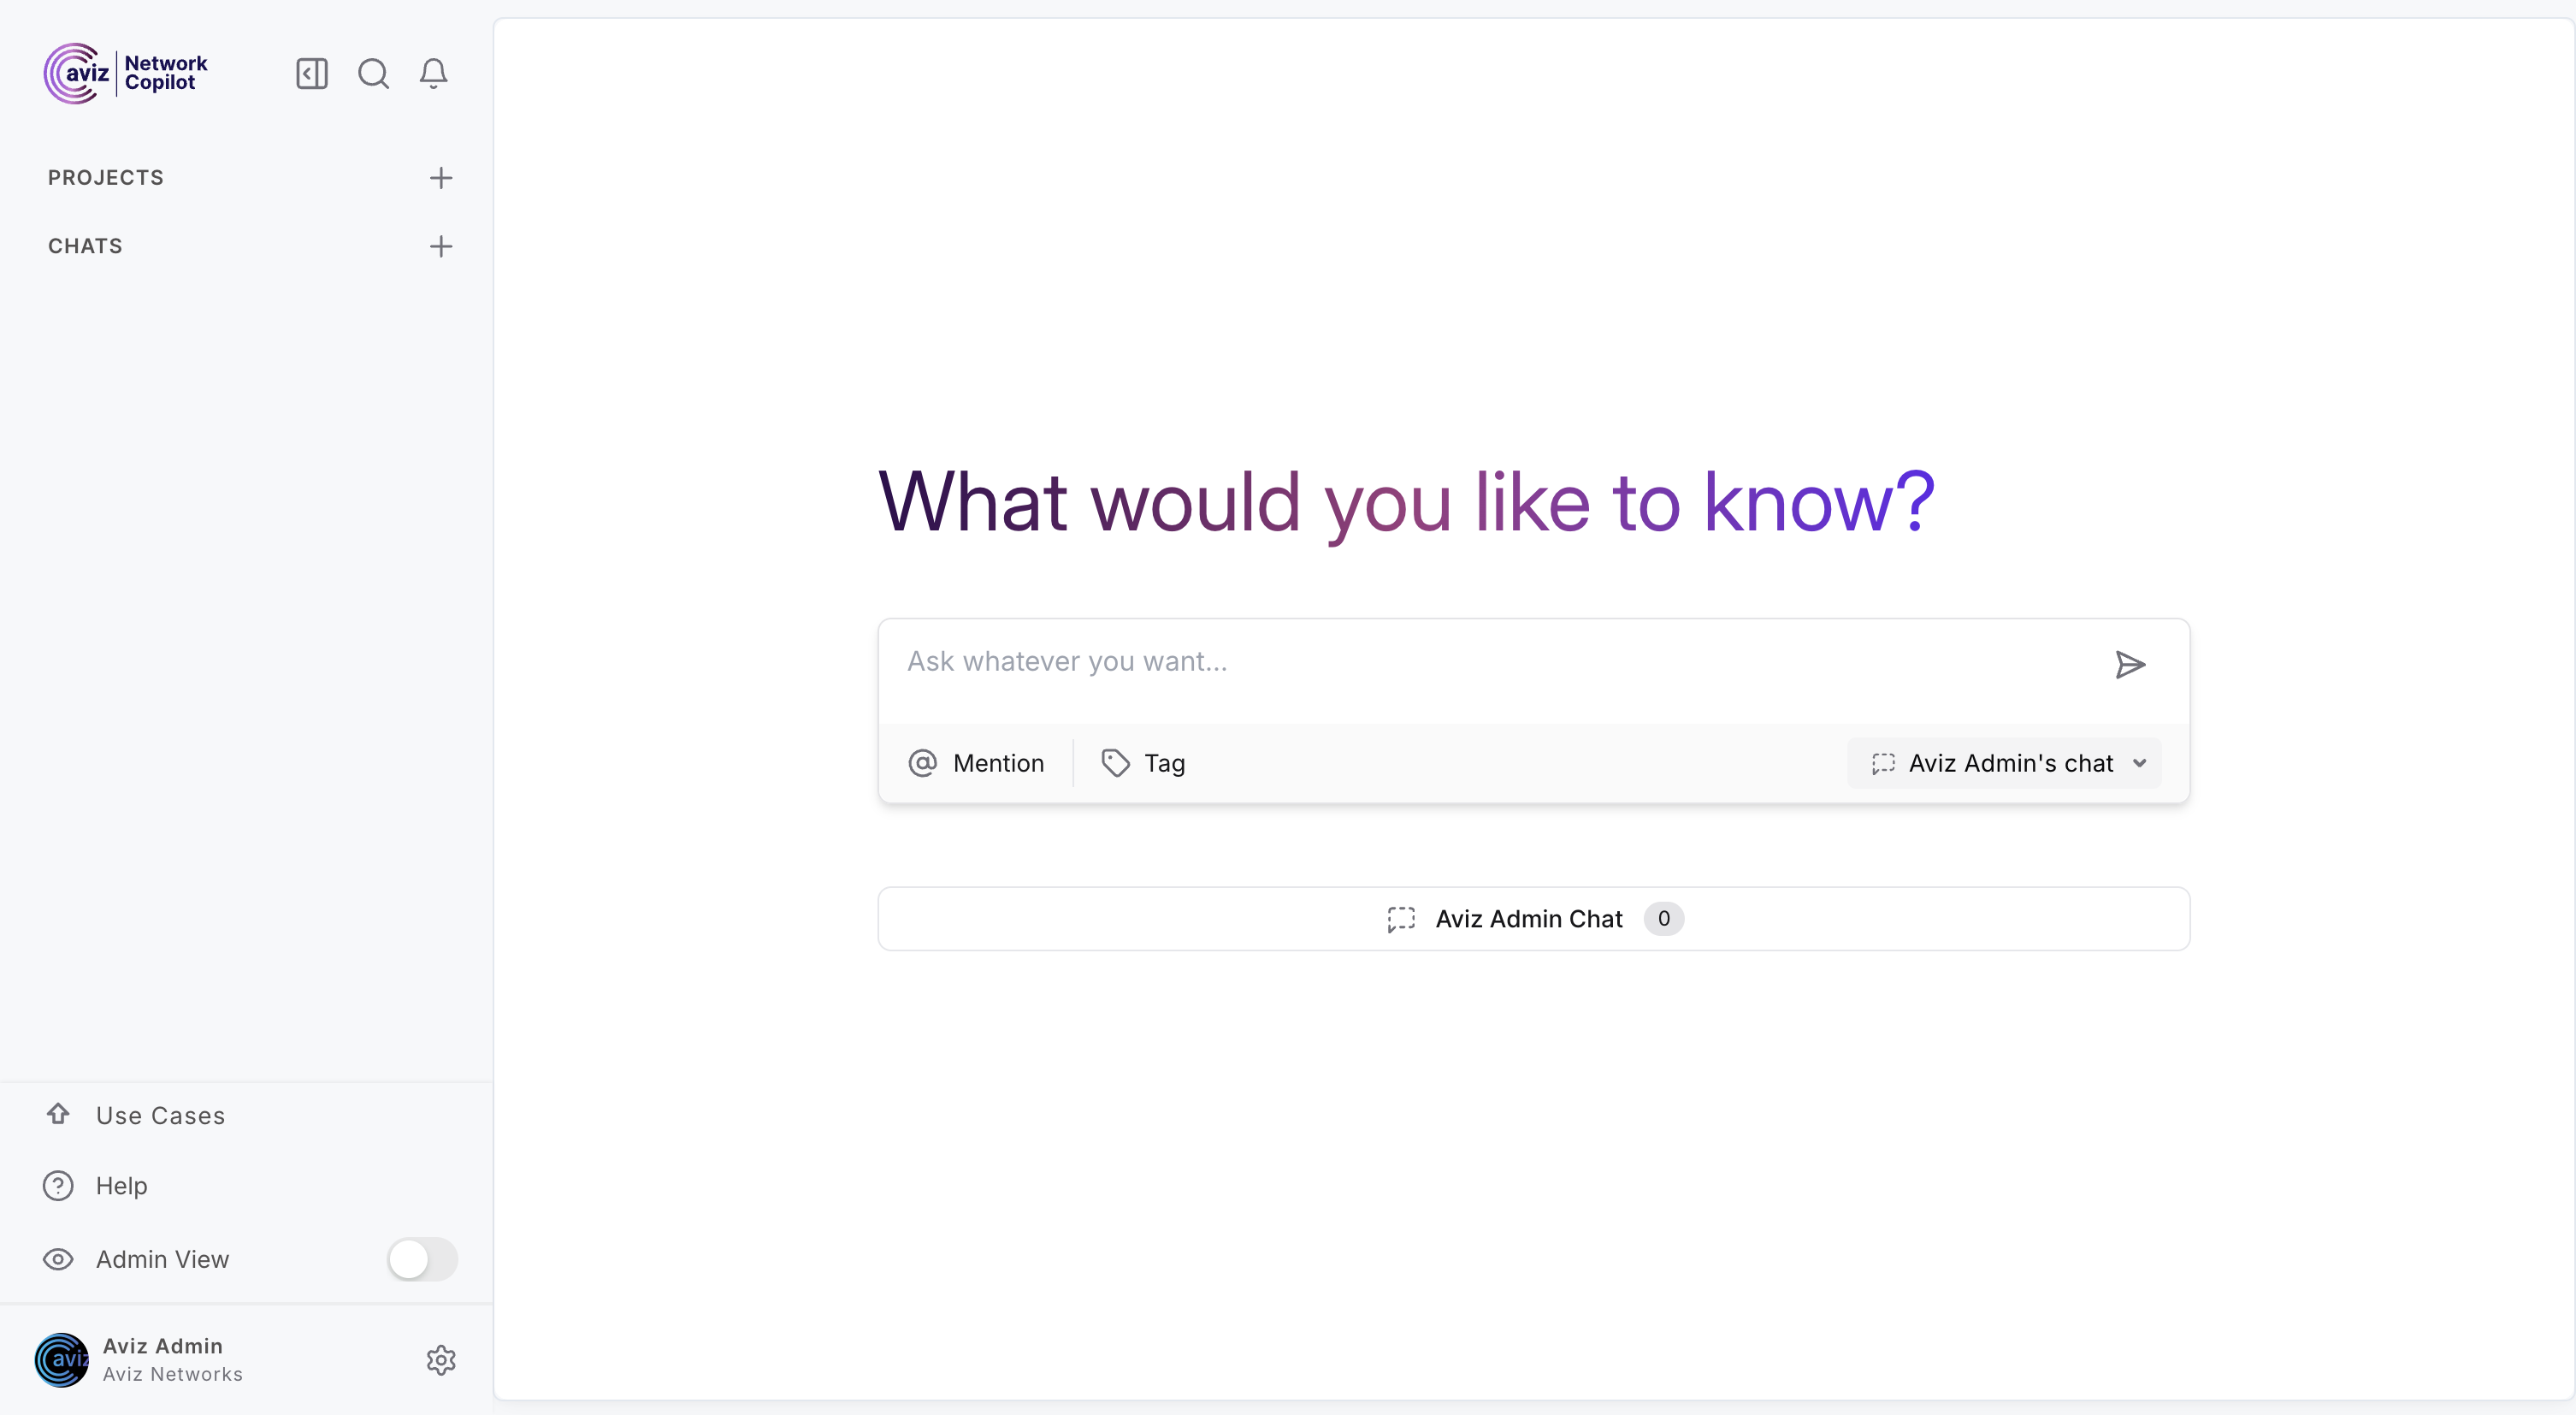Open the Aviz Admin Chat bar
The width and height of the screenshot is (2576, 1415).
[x=1533, y=918]
